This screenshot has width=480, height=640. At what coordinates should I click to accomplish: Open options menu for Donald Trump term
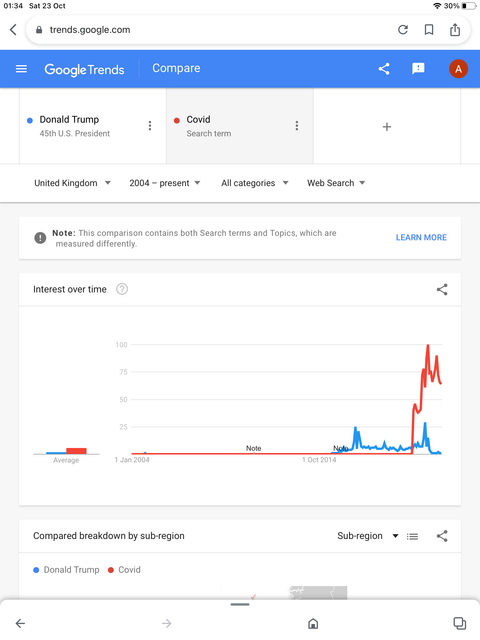tap(150, 126)
